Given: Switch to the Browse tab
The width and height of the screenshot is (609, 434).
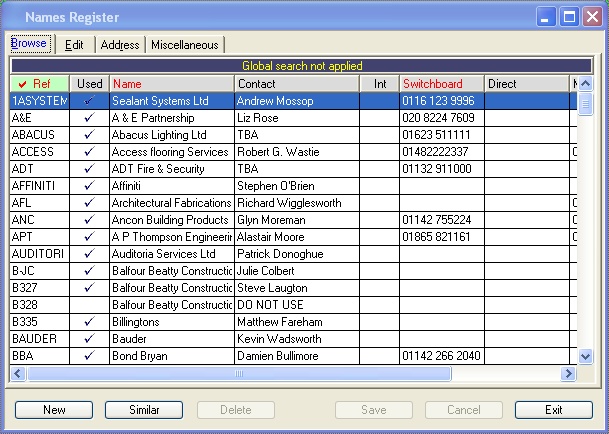Looking at the screenshot, I should pyautogui.click(x=29, y=44).
